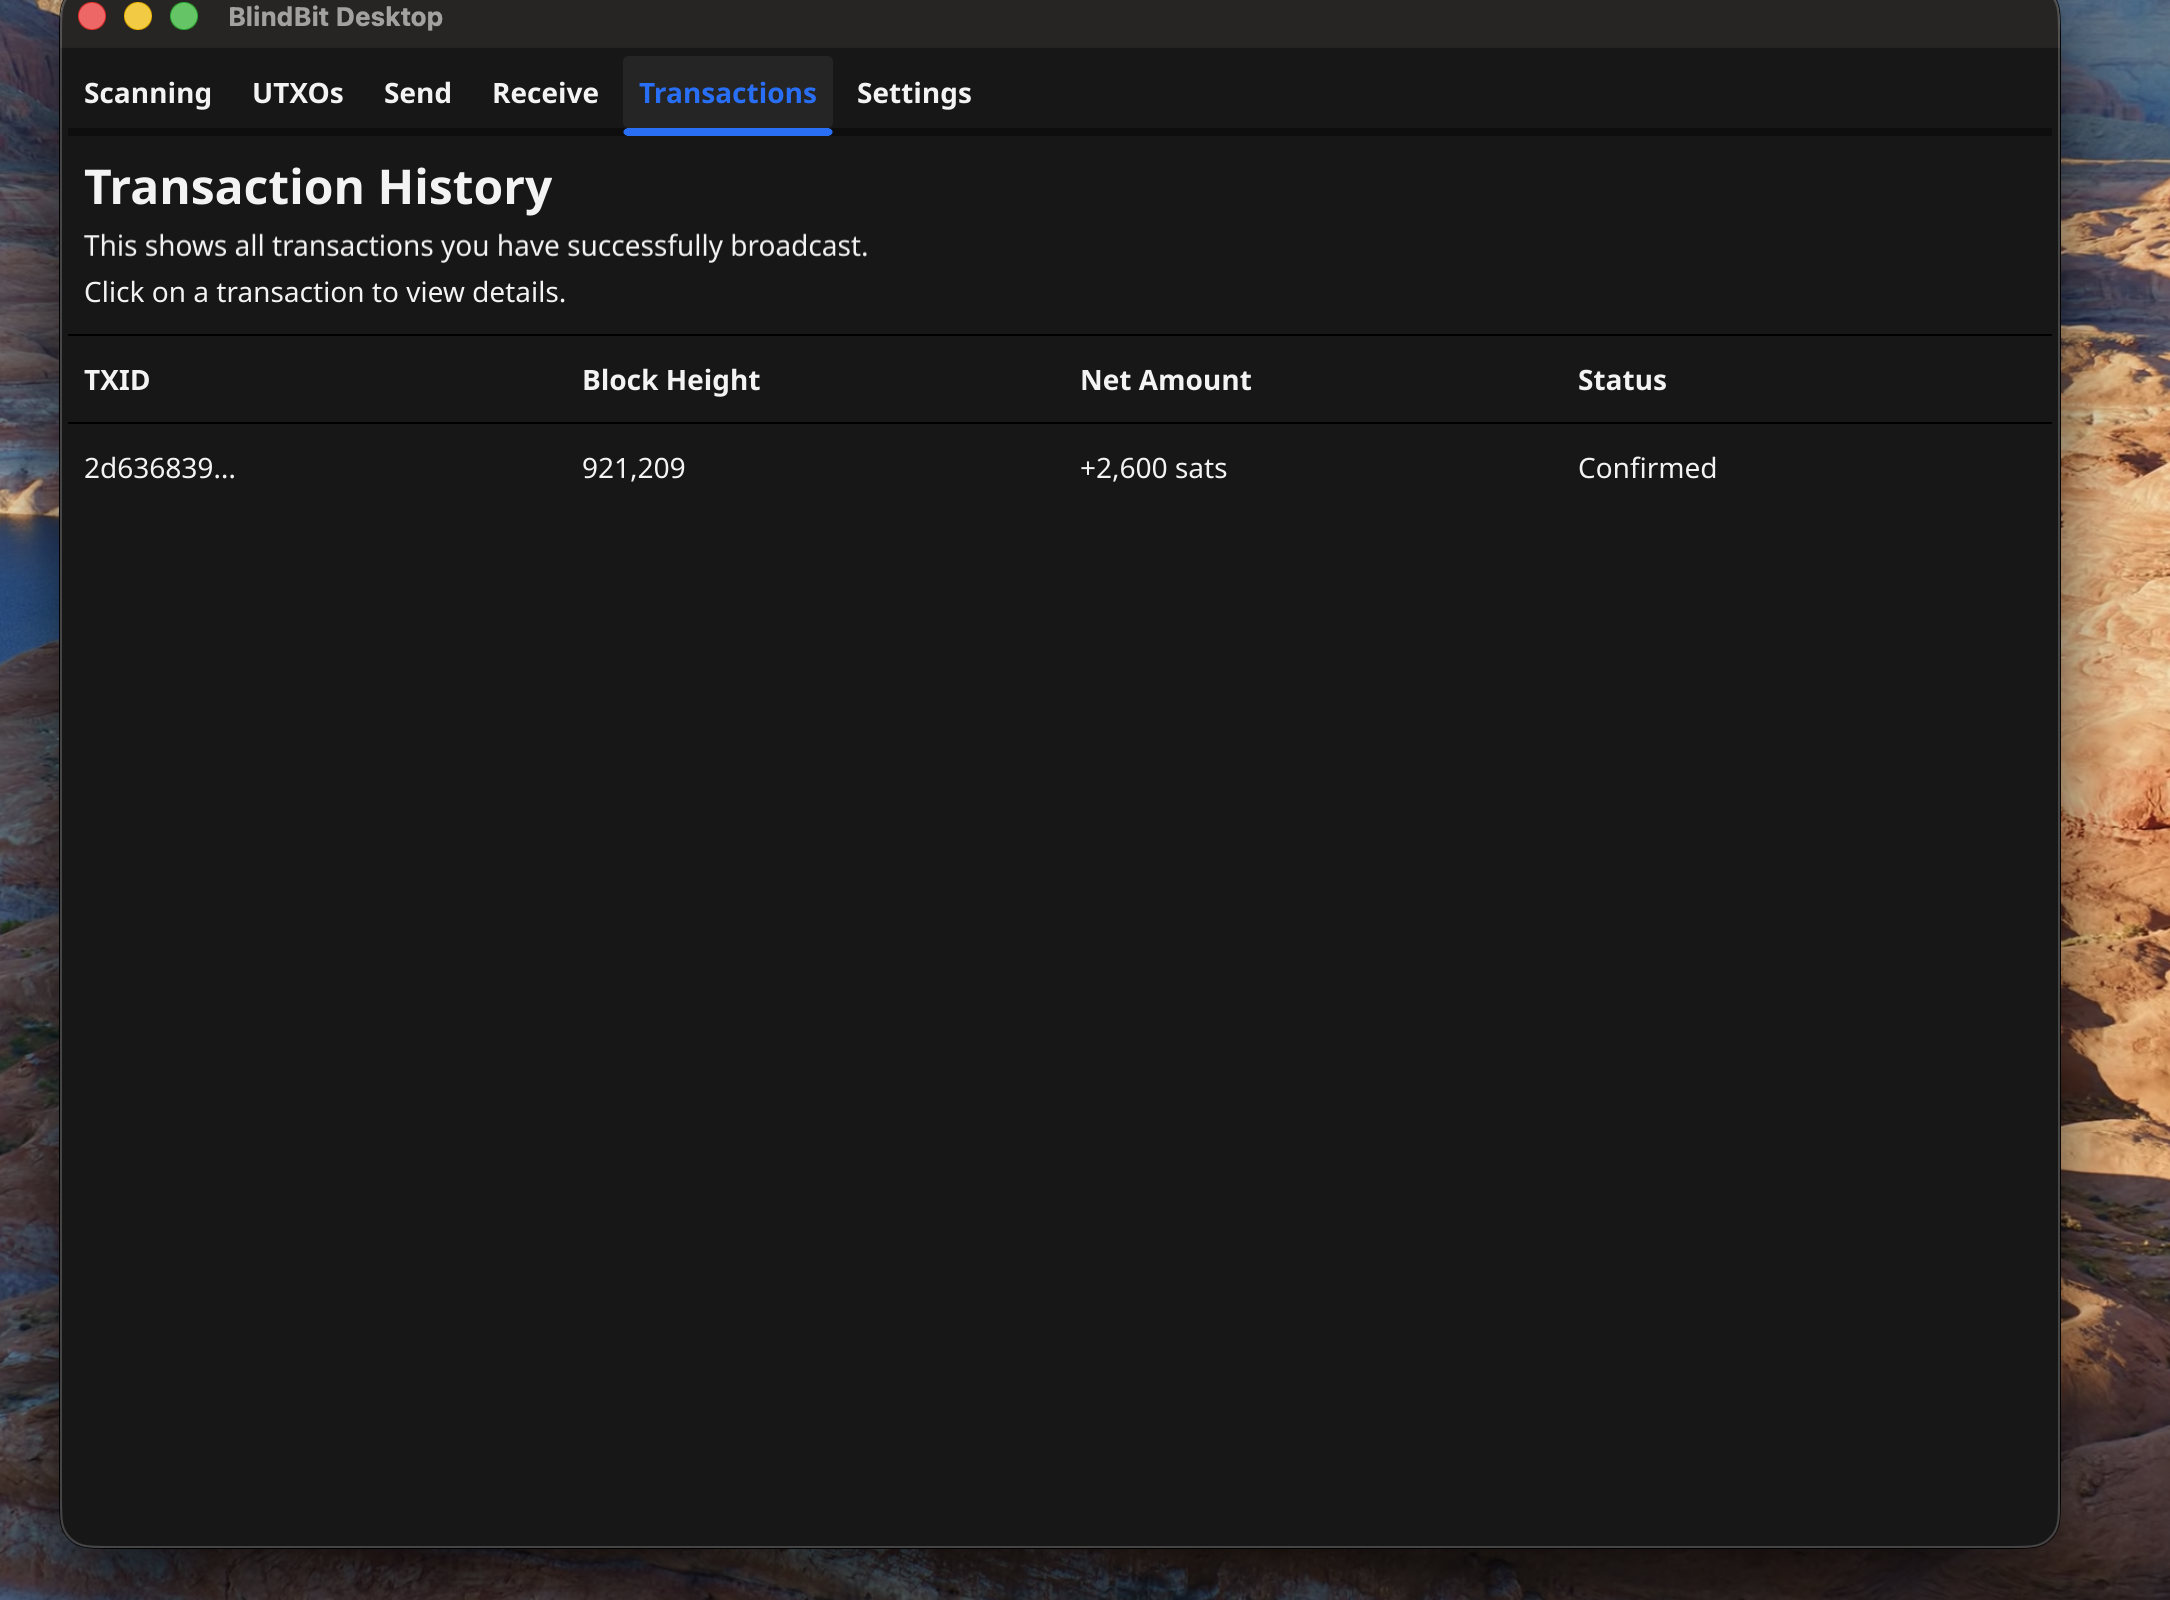Select the Transactions tab
Image resolution: width=2170 pixels, height=1600 pixels.
[727, 93]
